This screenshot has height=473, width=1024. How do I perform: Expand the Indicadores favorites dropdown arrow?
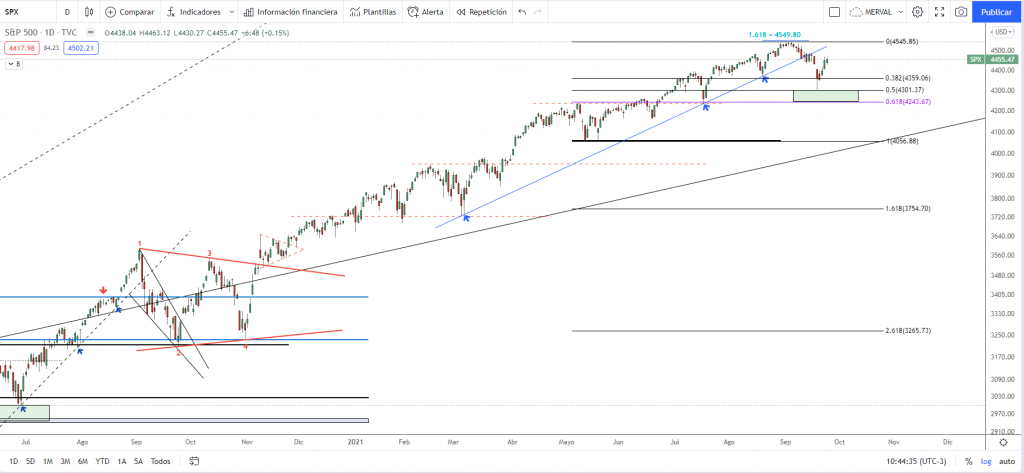click(231, 12)
